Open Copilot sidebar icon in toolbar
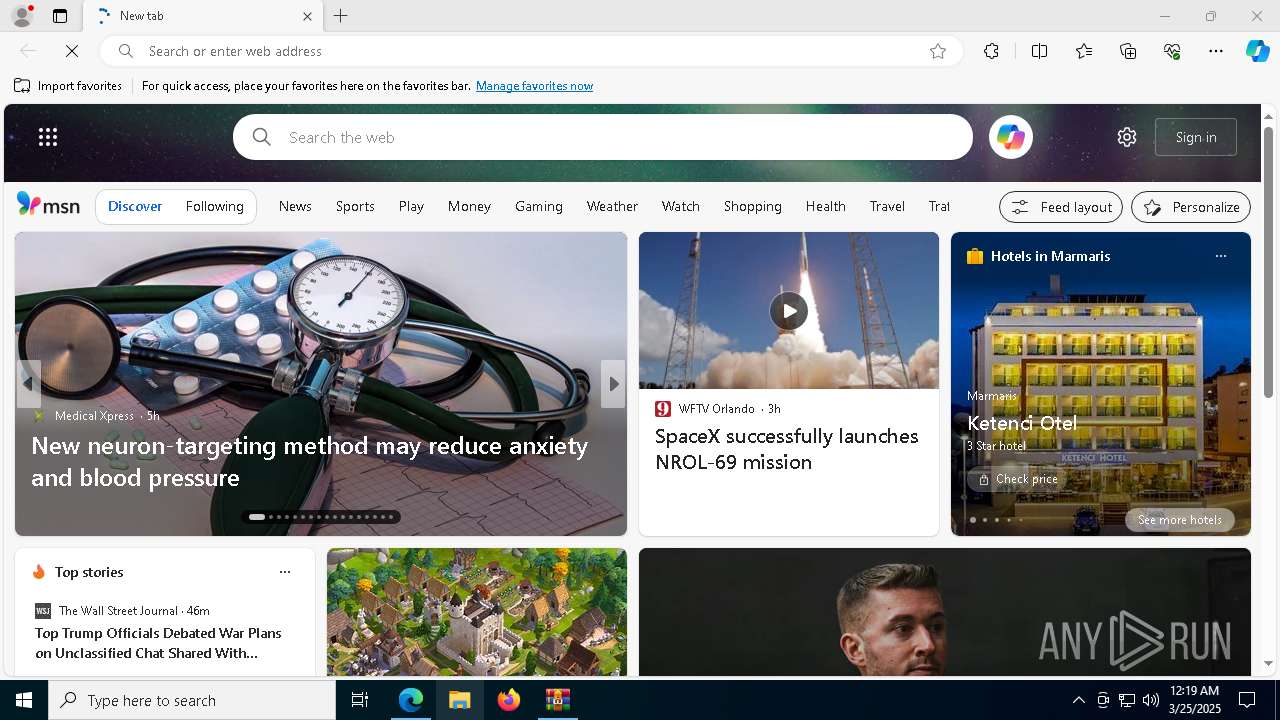Screen dimensions: 1280x720 pos(1257,51)
